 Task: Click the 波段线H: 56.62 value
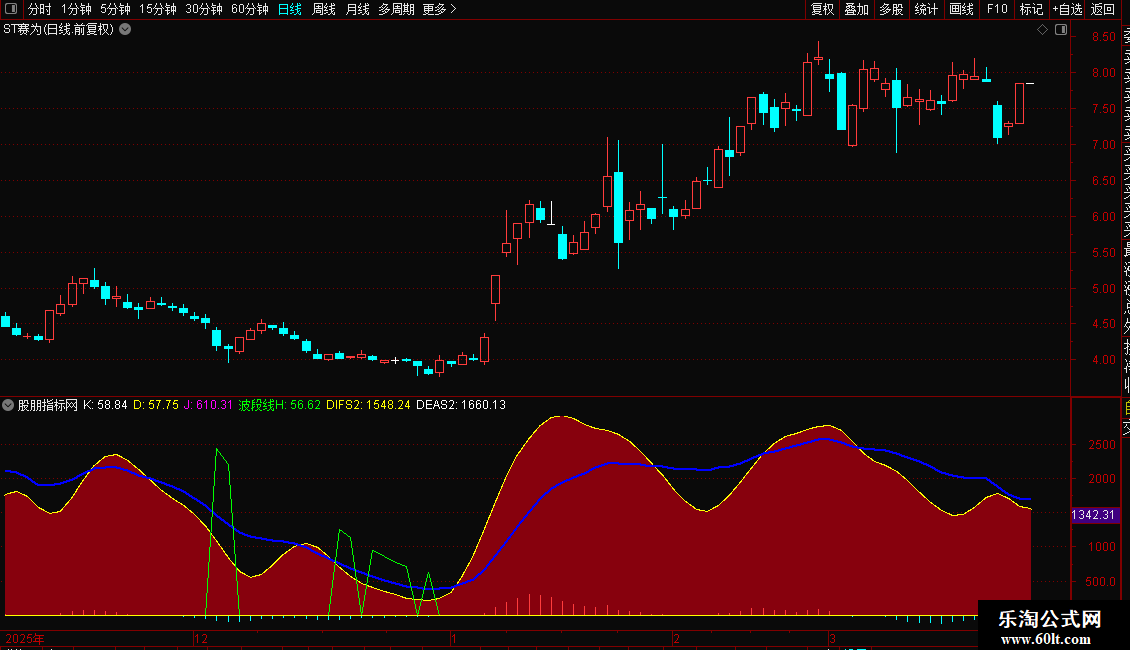pyautogui.click(x=280, y=405)
